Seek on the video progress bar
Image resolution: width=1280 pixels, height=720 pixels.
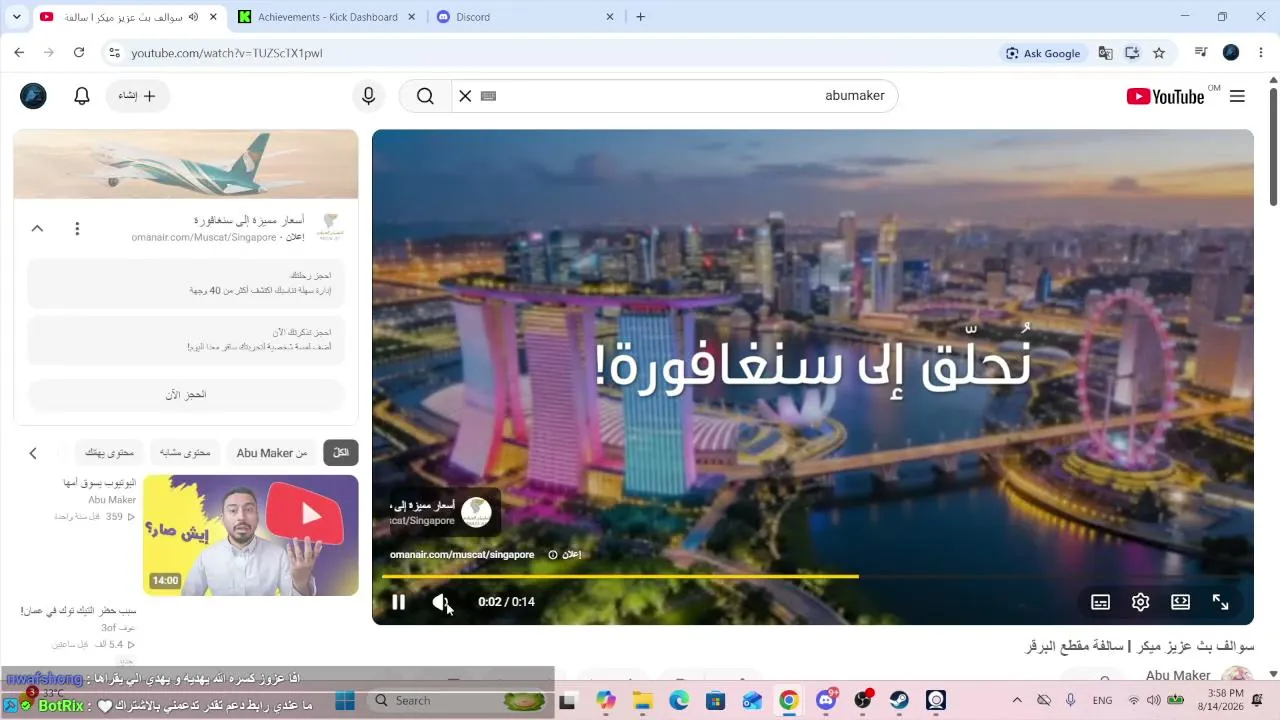(812, 576)
